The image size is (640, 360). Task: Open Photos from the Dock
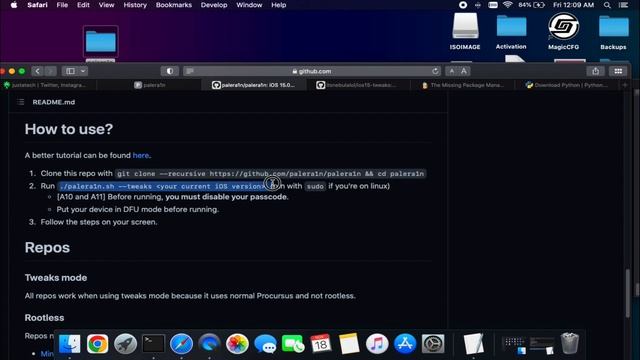point(237,344)
